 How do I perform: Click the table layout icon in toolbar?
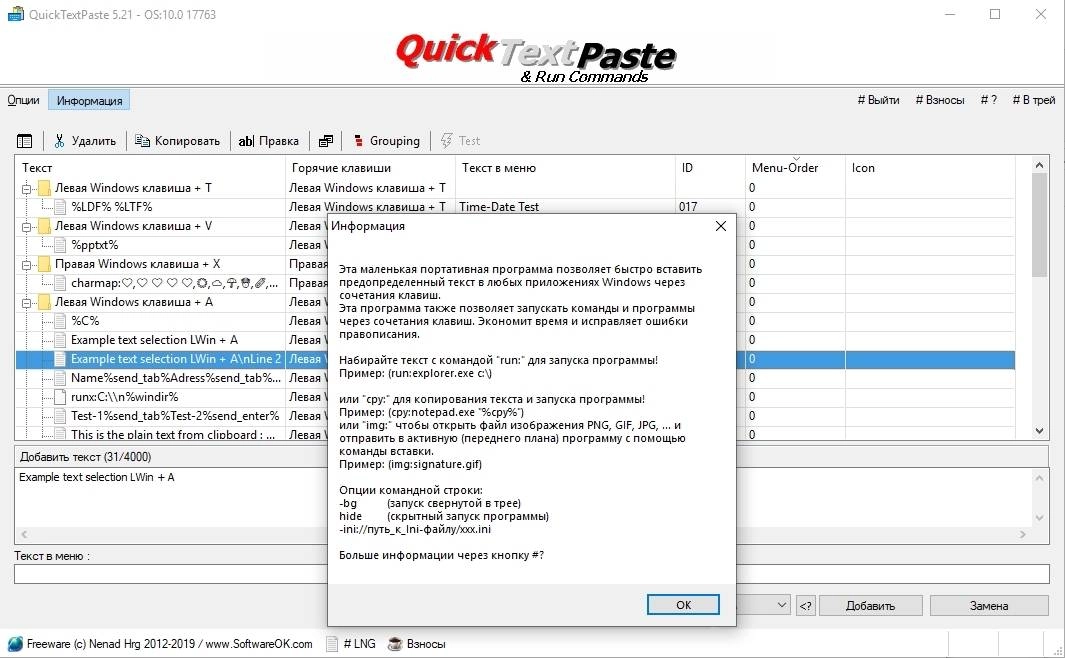tap(24, 141)
